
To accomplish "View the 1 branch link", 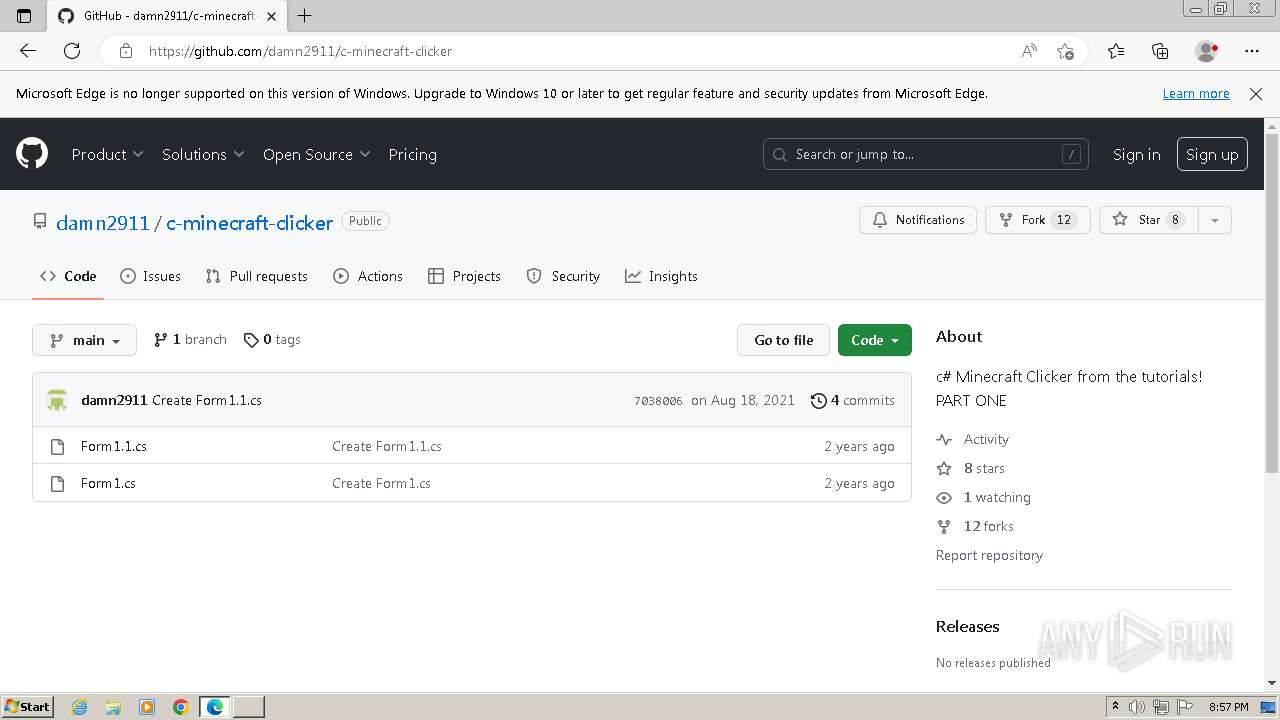I will point(190,340).
